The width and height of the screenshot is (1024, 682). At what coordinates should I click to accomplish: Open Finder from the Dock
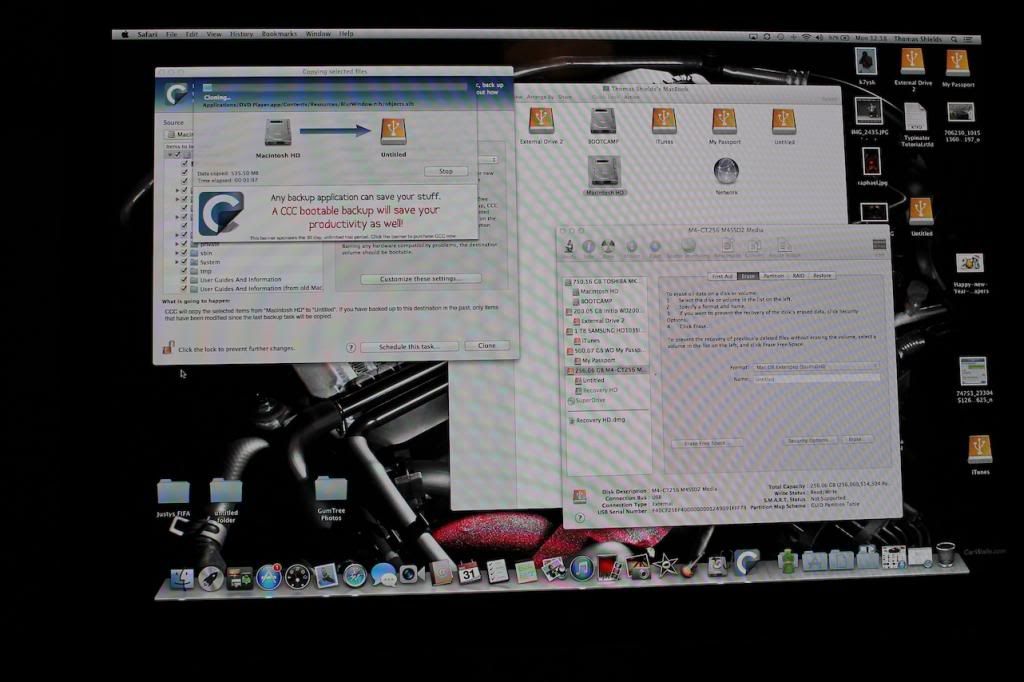(x=182, y=579)
